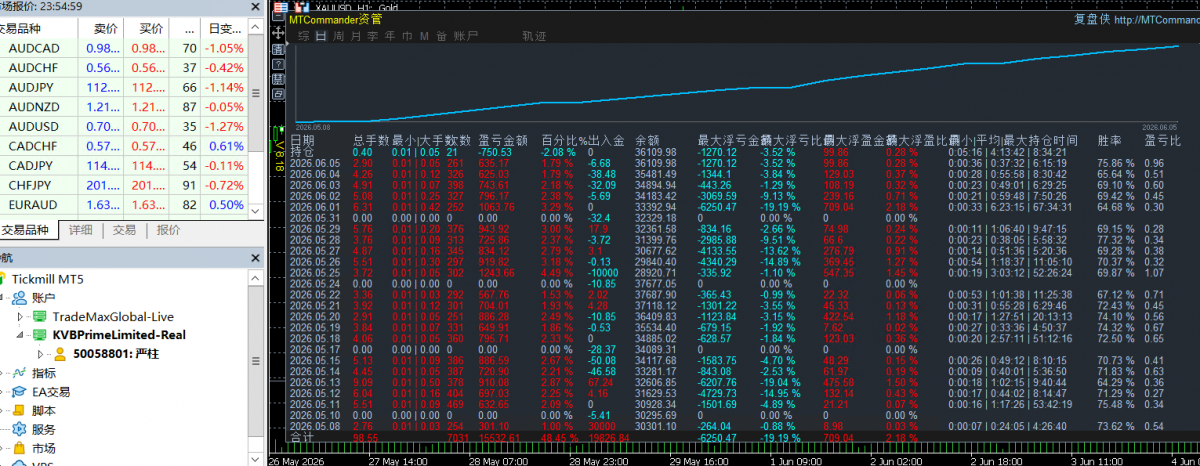The width and height of the screenshot is (1200, 466).
Task: Click the TradeMaxGlobal-Live server icon
Action: [40, 316]
